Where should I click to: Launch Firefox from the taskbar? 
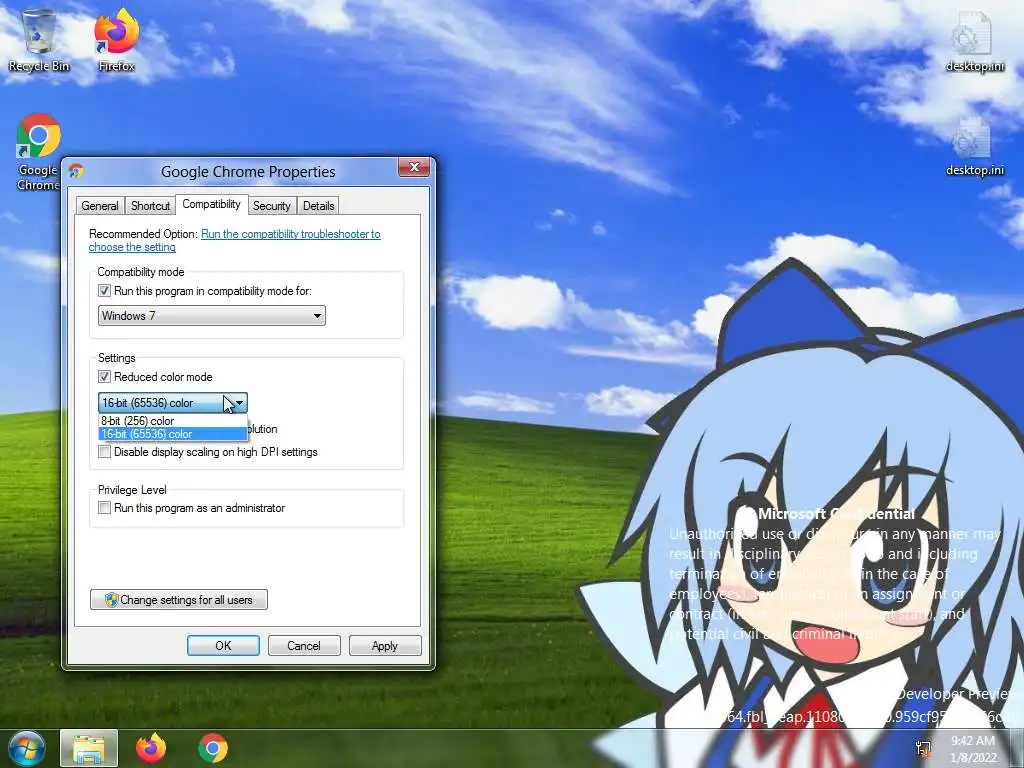pyautogui.click(x=151, y=748)
